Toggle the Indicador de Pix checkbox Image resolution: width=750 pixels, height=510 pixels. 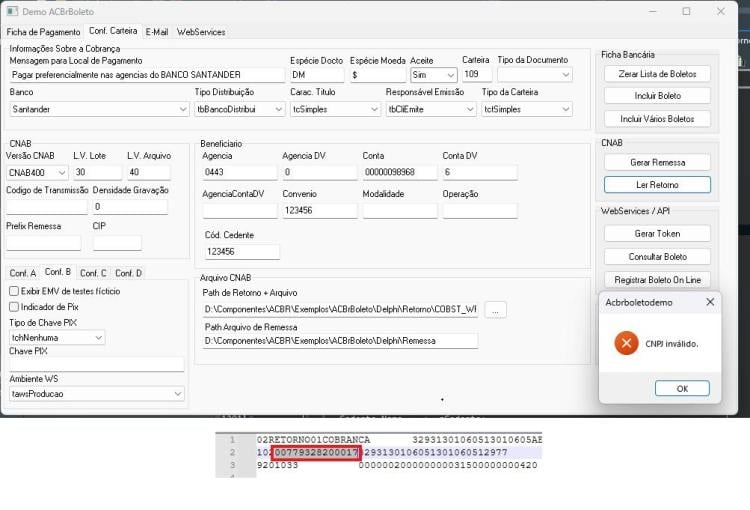tap(14, 307)
